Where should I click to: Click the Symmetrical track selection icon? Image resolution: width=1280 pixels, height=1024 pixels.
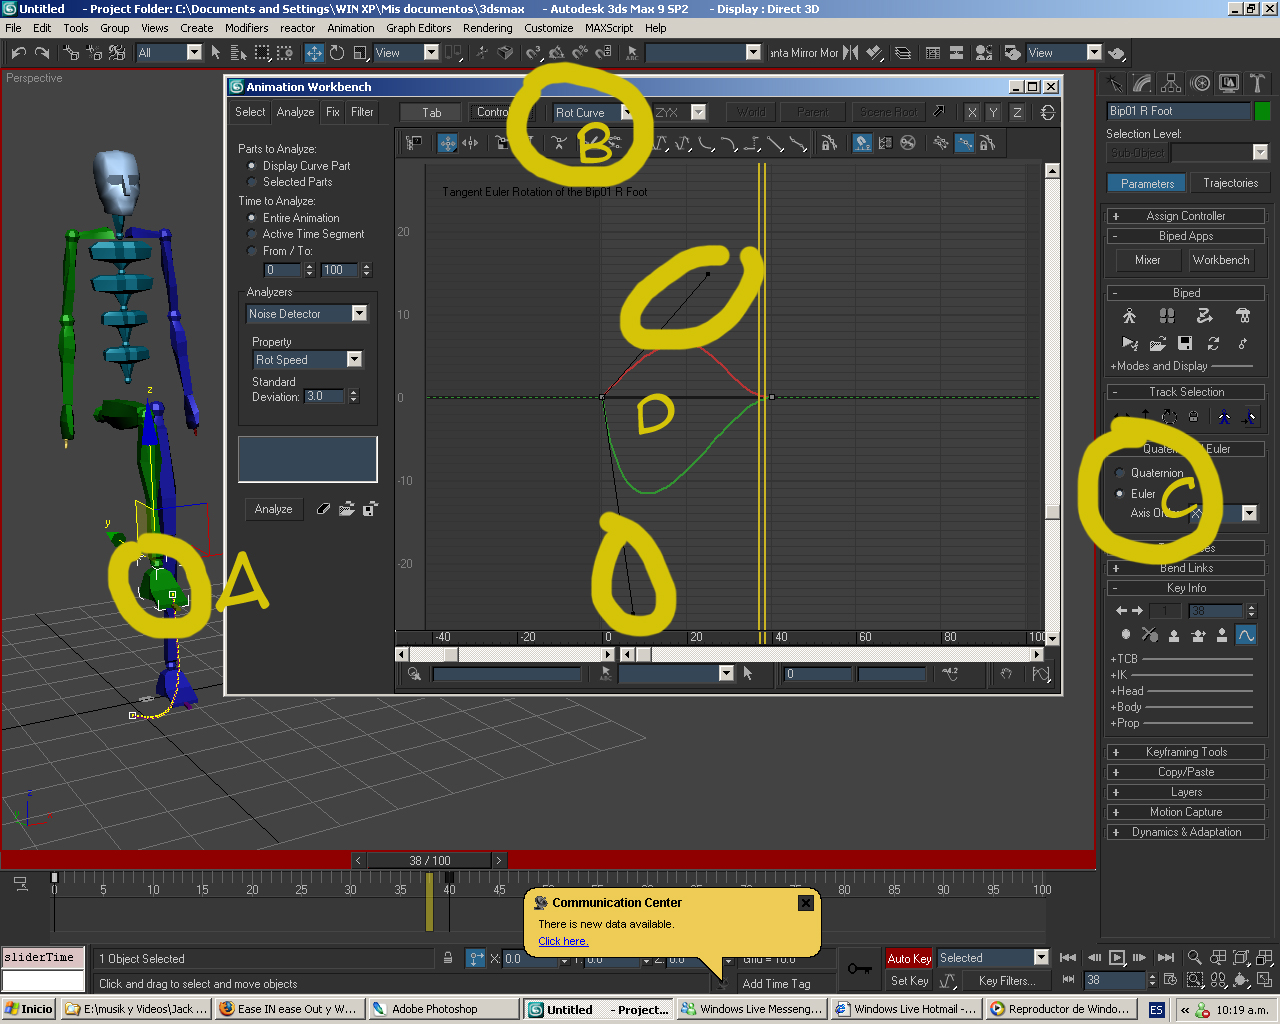click(x=1224, y=417)
